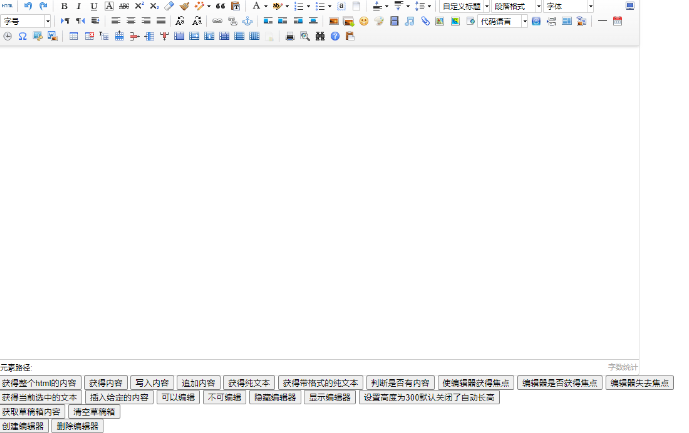Click the 隐藏编辑器 button
The width and height of the screenshot is (689, 433).
tap(275, 397)
